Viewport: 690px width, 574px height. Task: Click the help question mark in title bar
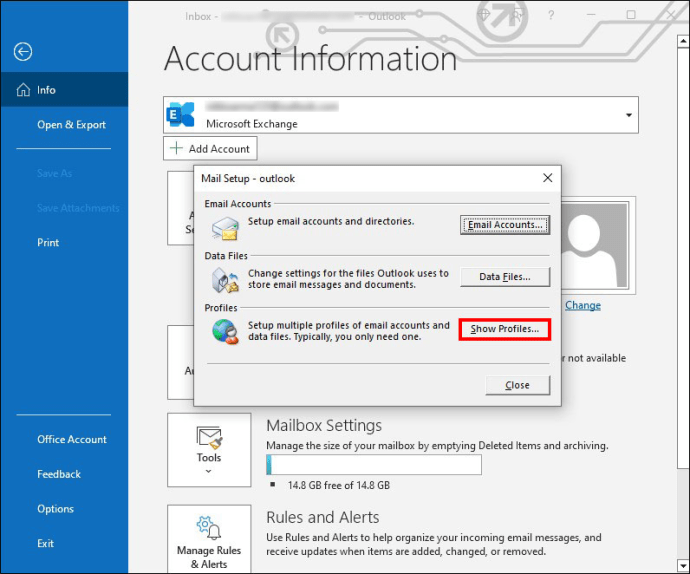551,15
